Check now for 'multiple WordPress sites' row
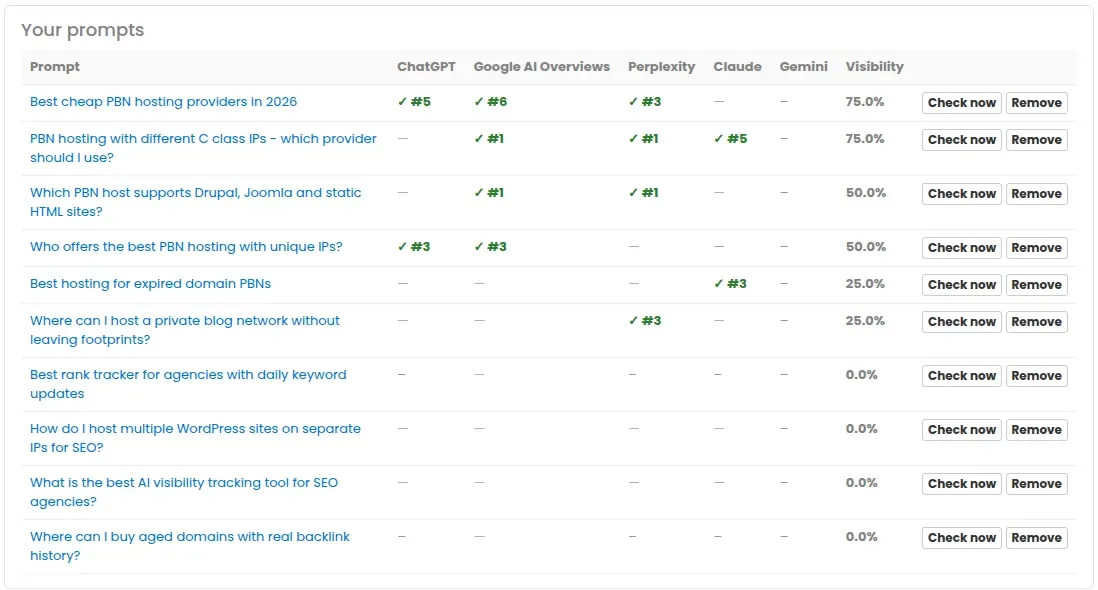The image size is (1098, 590). [961, 430]
